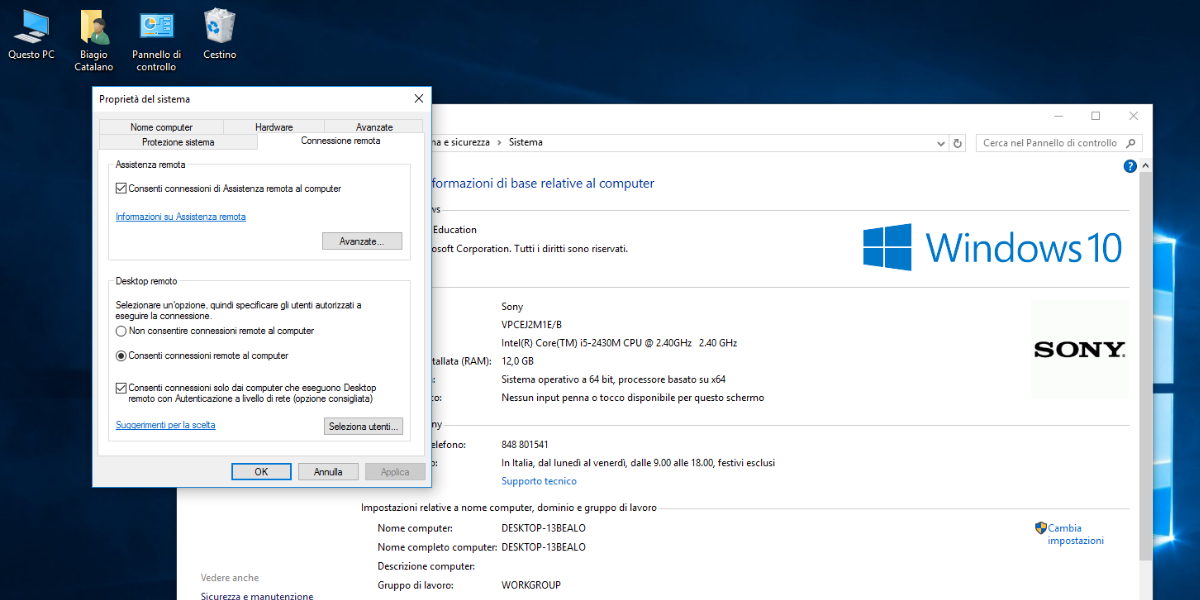This screenshot has height=600, width=1200.
Task: Maximize the Sistema Control Panel window
Action: tap(1095, 116)
